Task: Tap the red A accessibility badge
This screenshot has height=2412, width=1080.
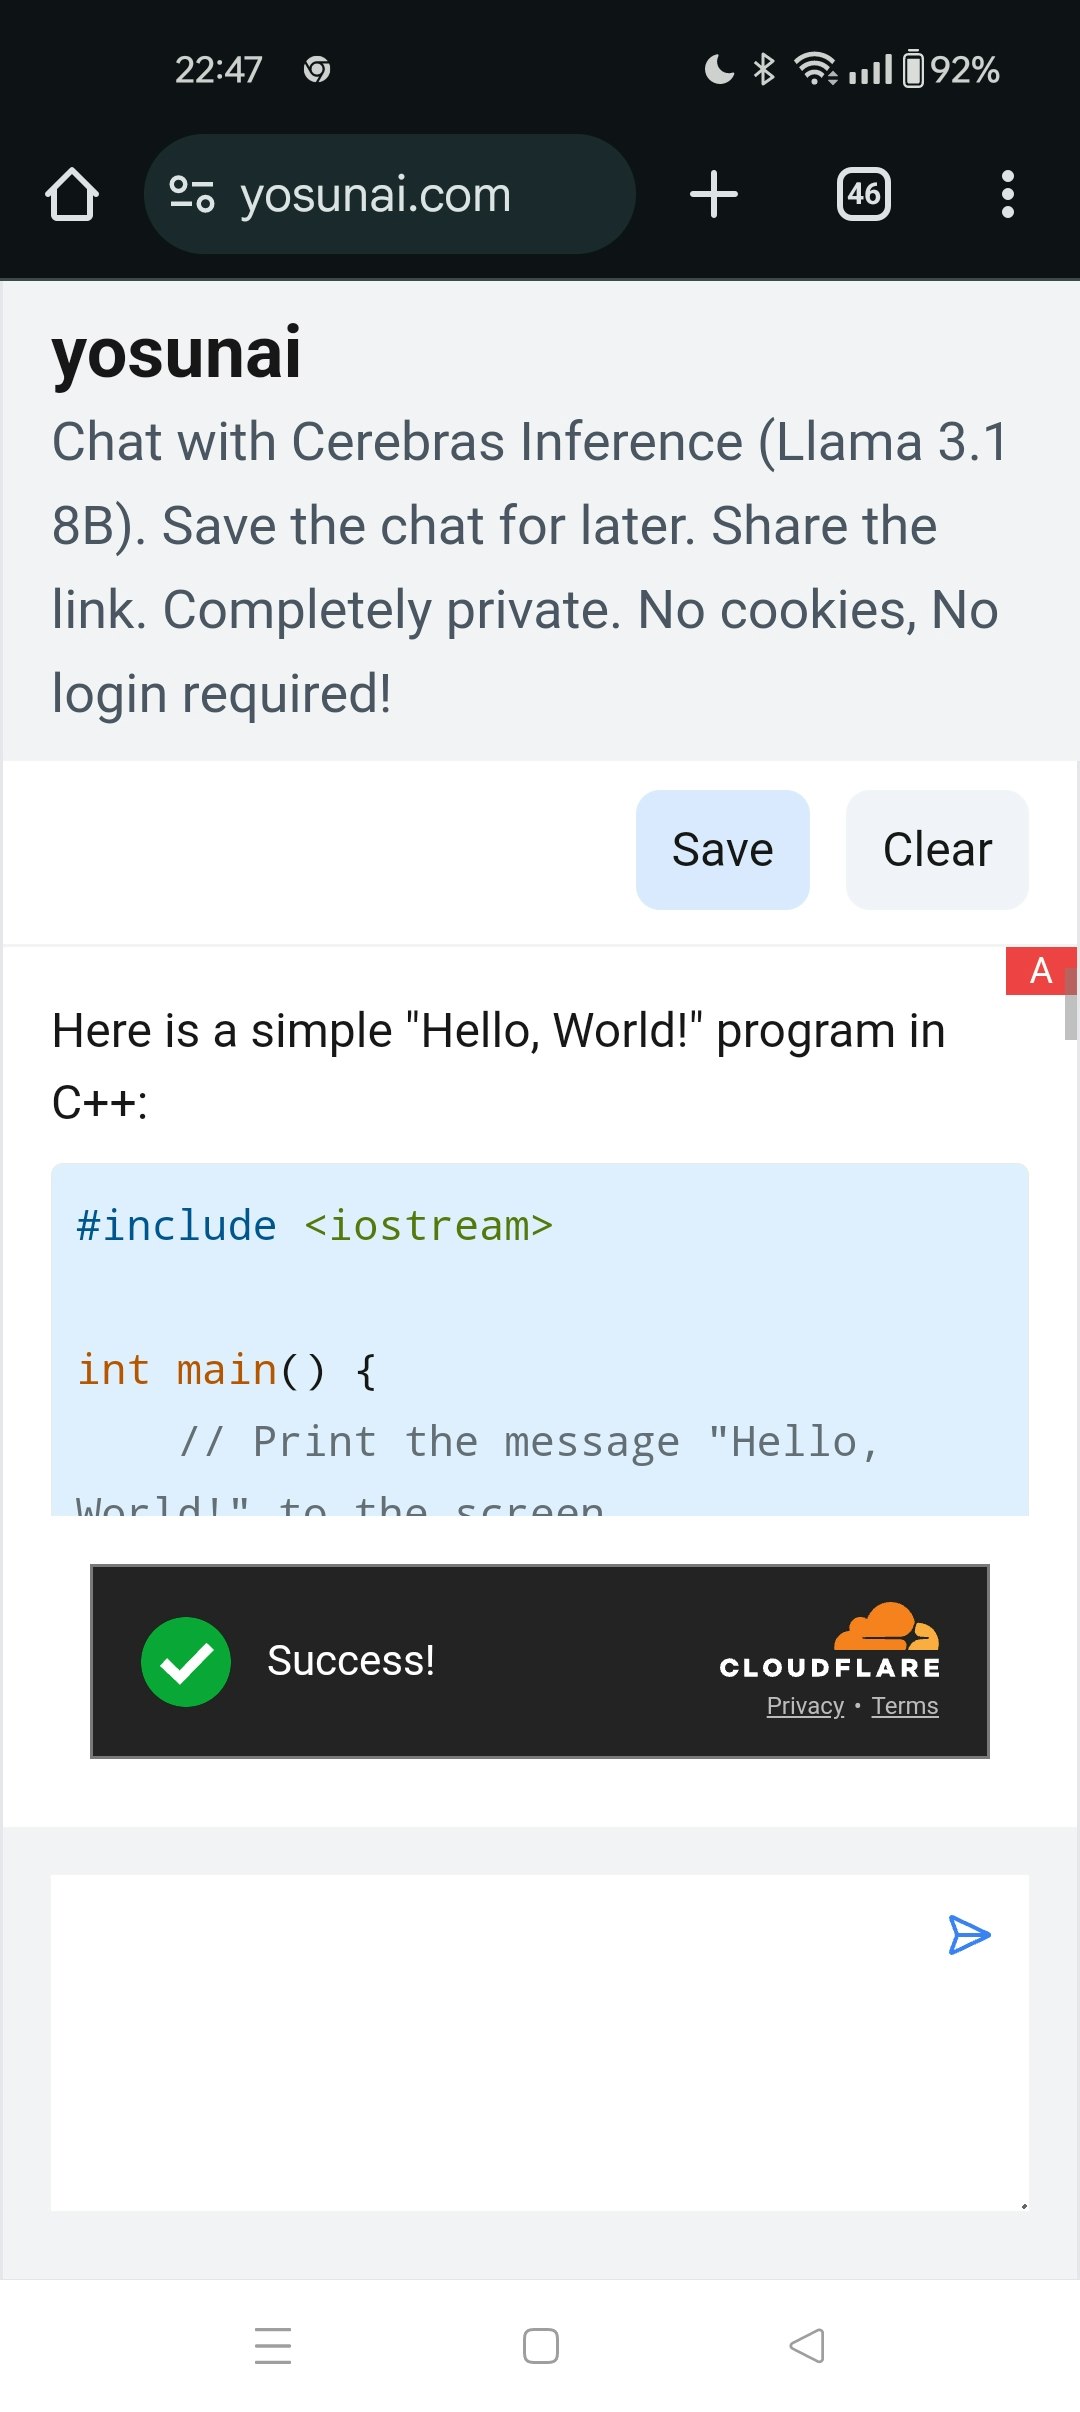Action: click(1040, 970)
